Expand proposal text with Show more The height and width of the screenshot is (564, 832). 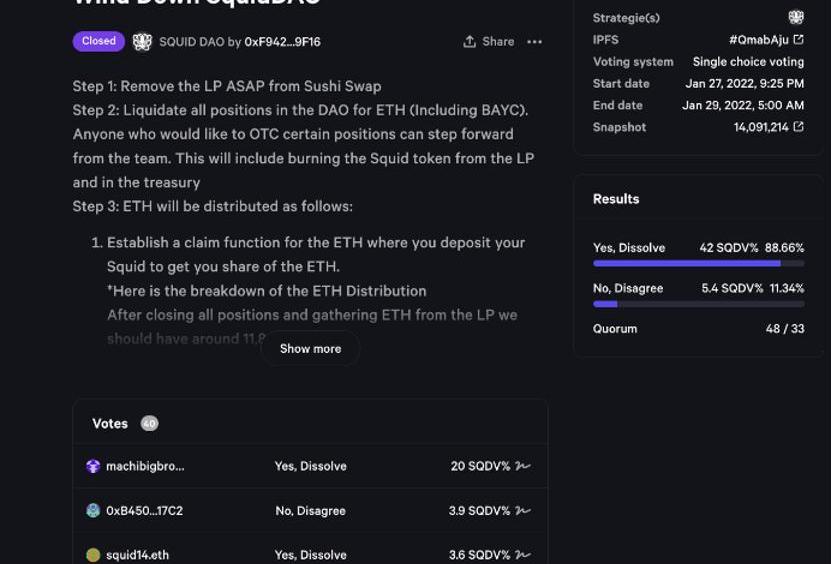(x=310, y=349)
